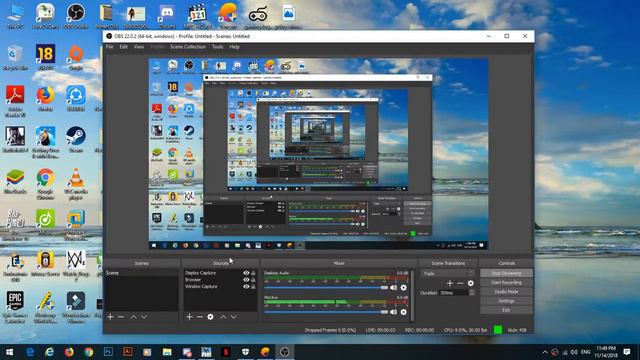Adjust Duration spinner arrows
The image size is (640, 360).
[472, 293]
